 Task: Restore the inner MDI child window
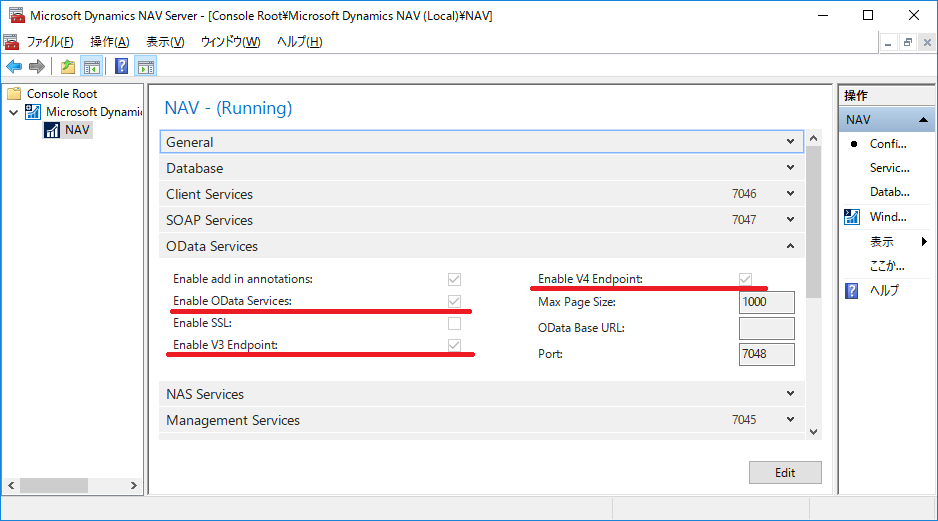907,42
